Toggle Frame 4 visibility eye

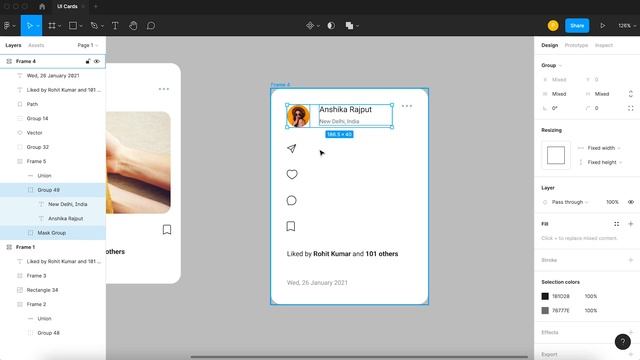(x=97, y=61)
